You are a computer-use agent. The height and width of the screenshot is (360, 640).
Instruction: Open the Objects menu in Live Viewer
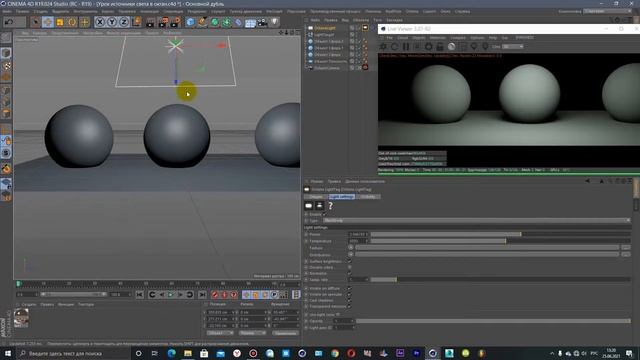(x=418, y=38)
